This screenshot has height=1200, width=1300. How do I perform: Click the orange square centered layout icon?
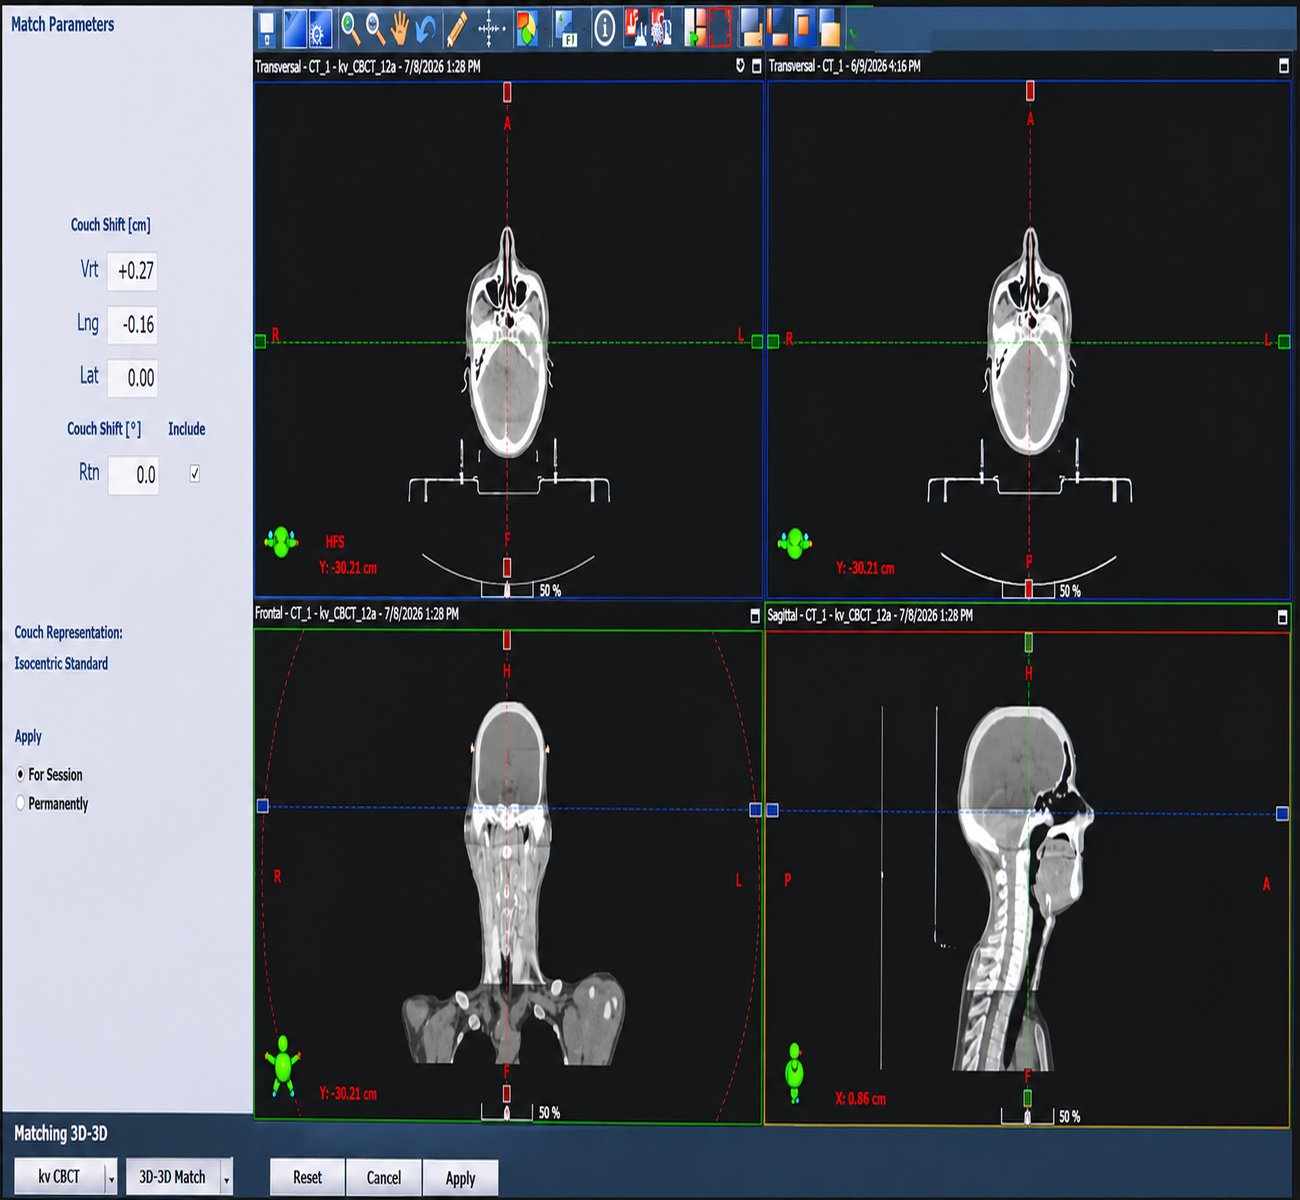point(803,28)
